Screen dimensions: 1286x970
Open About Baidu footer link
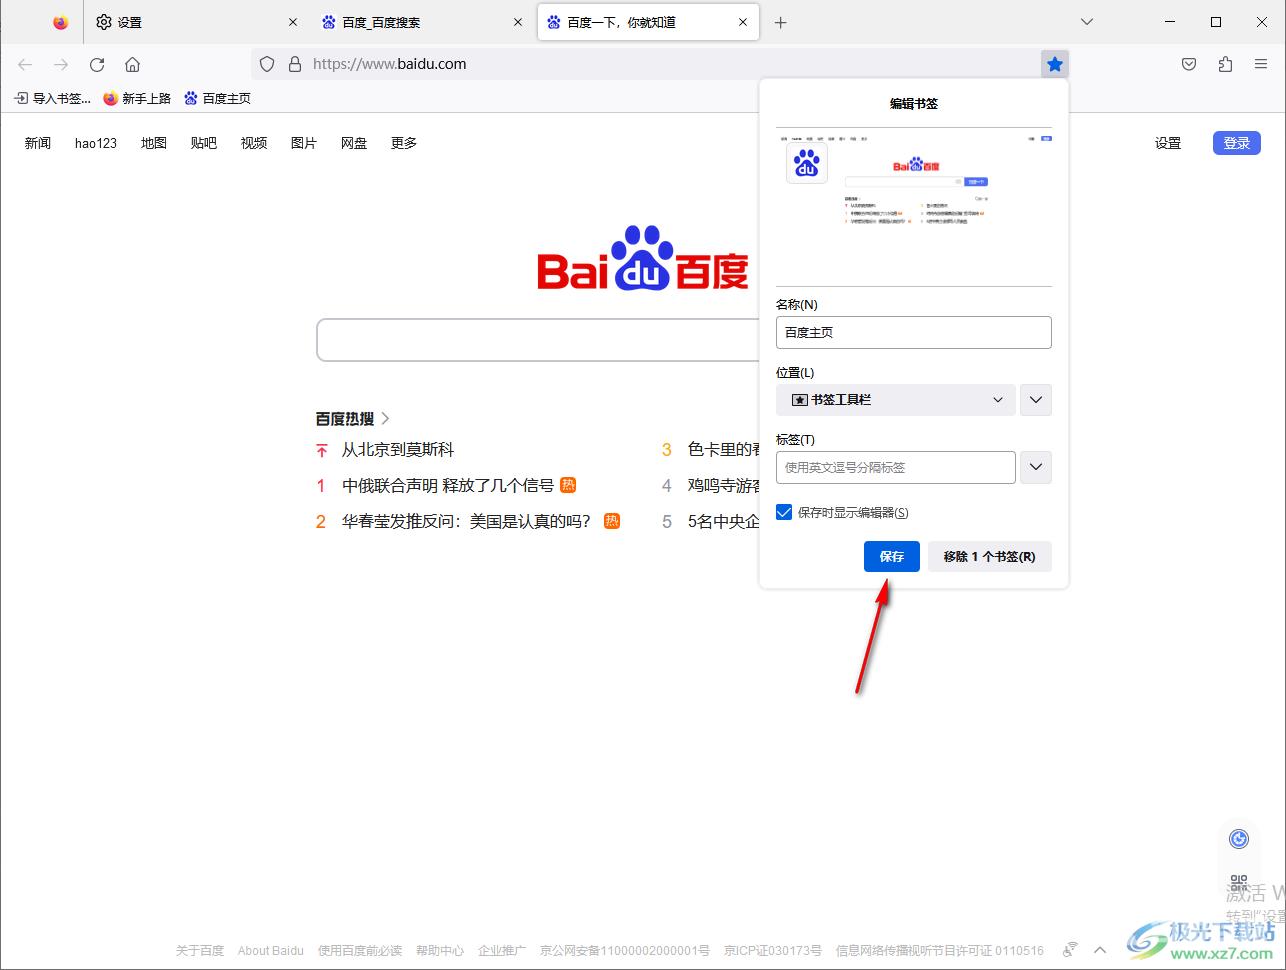[x=271, y=950]
